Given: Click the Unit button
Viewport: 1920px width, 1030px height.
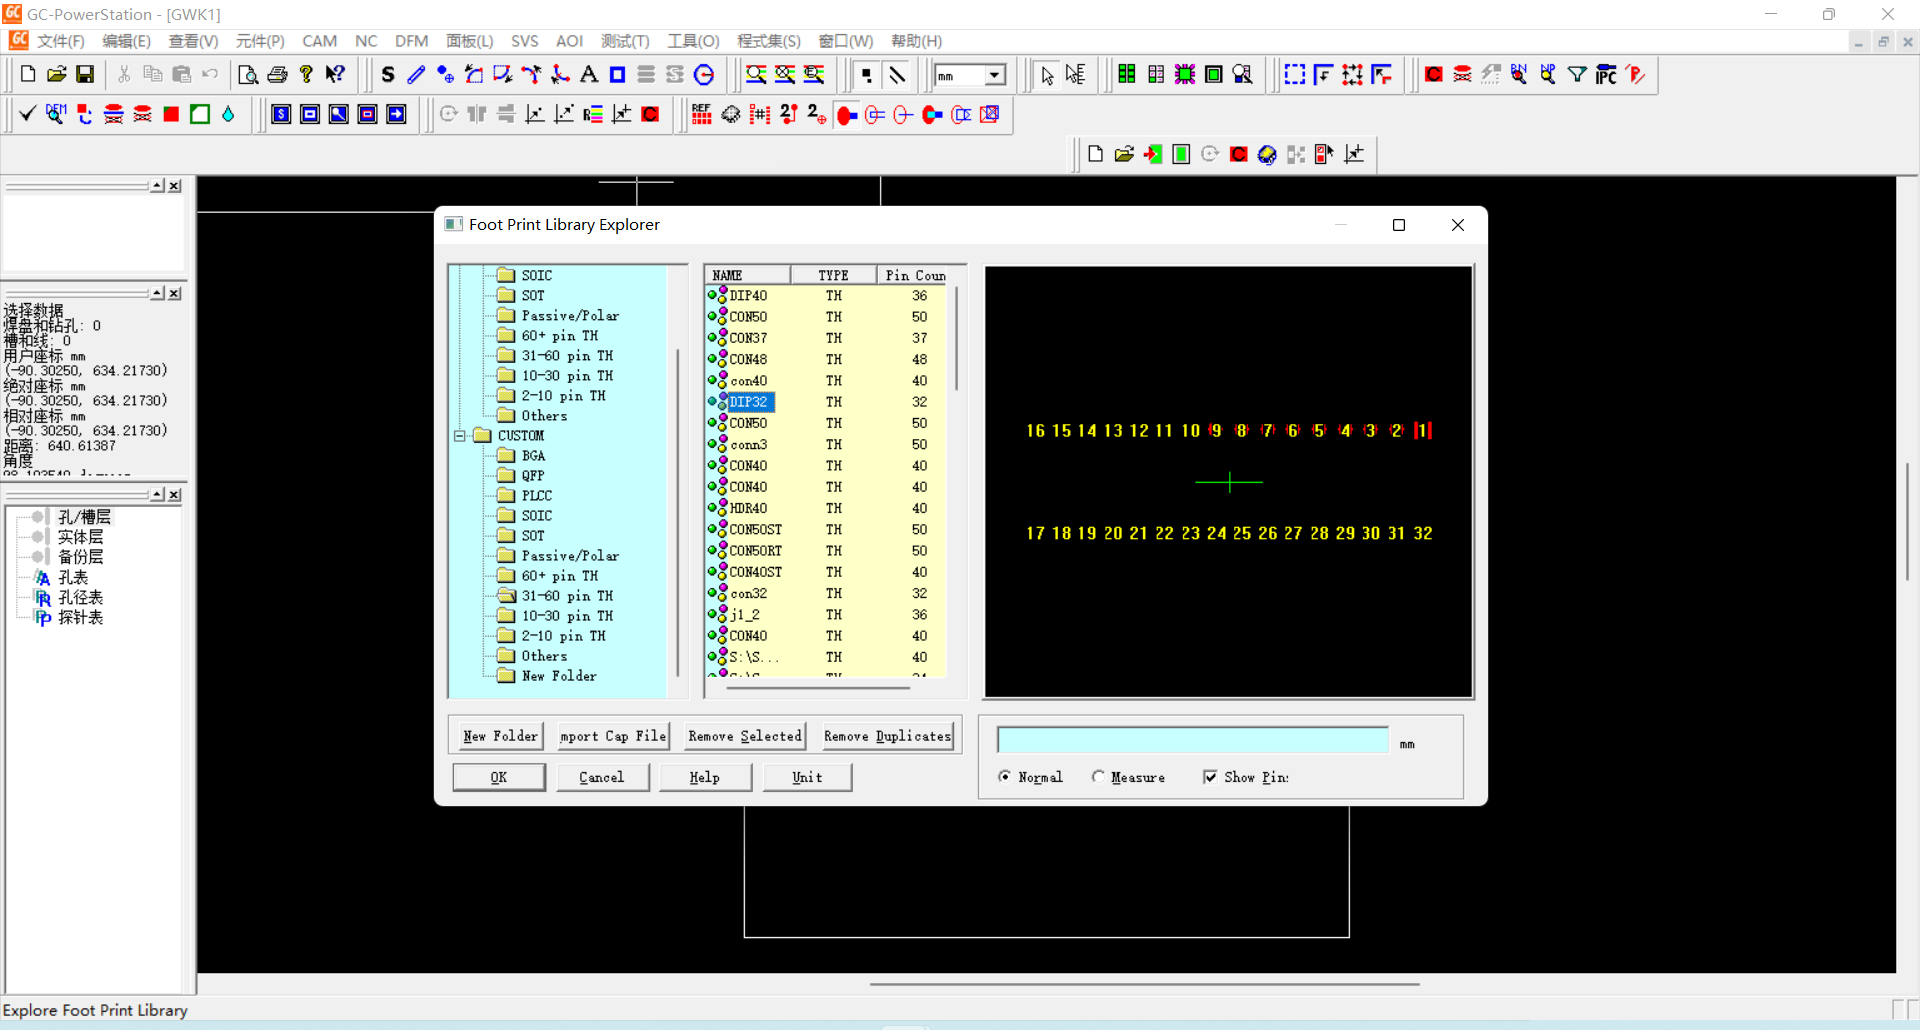Looking at the screenshot, I should tap(807, 777).
